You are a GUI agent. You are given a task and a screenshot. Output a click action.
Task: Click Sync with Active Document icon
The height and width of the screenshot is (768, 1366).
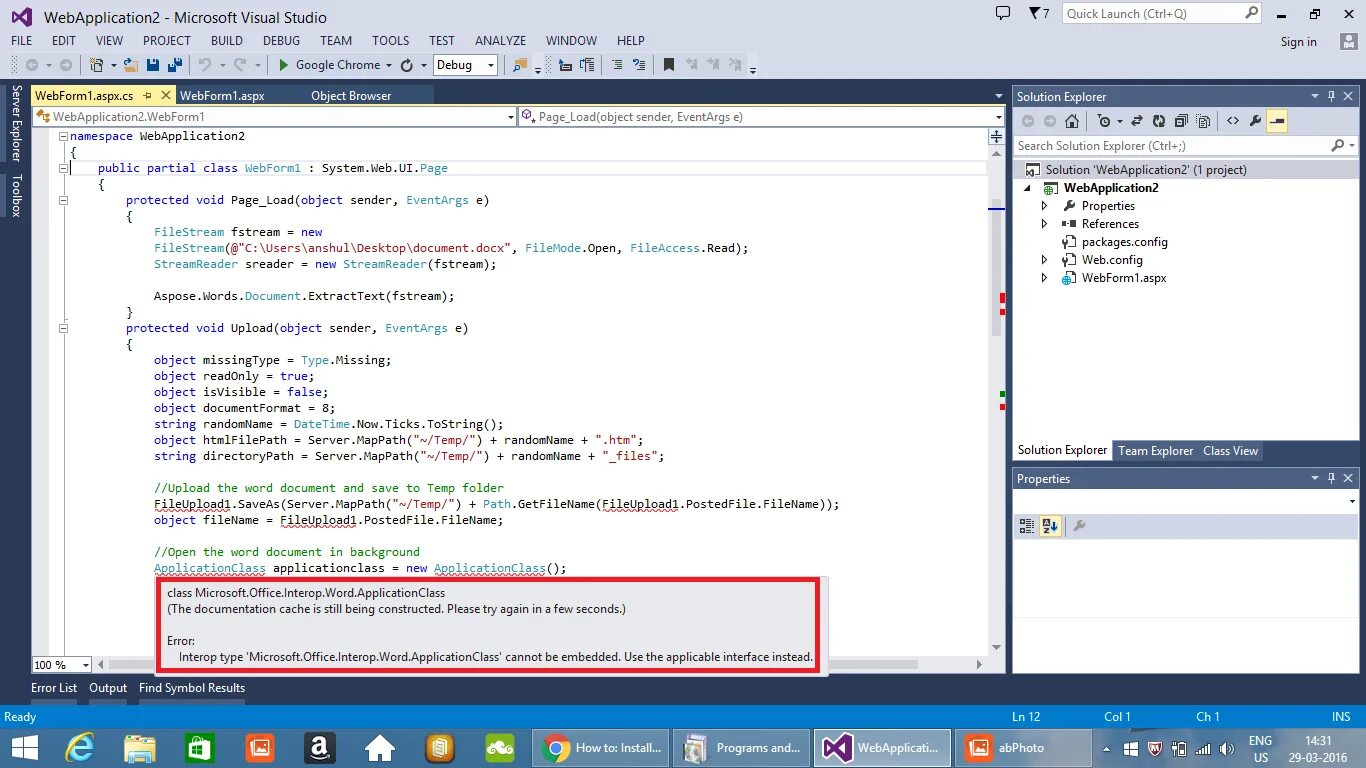(1137, 121)
